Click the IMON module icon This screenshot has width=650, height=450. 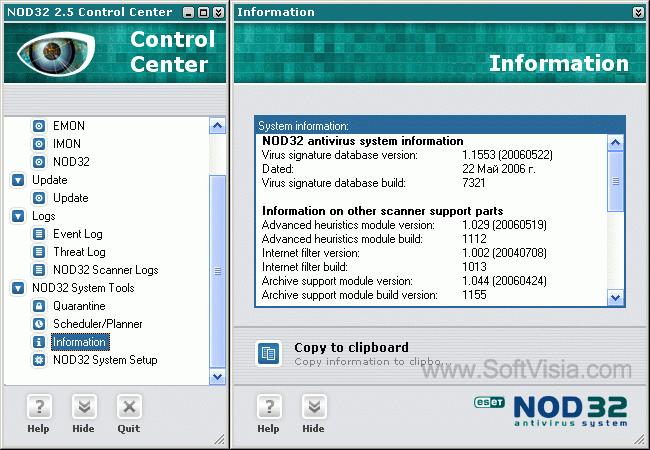[39, 144]
